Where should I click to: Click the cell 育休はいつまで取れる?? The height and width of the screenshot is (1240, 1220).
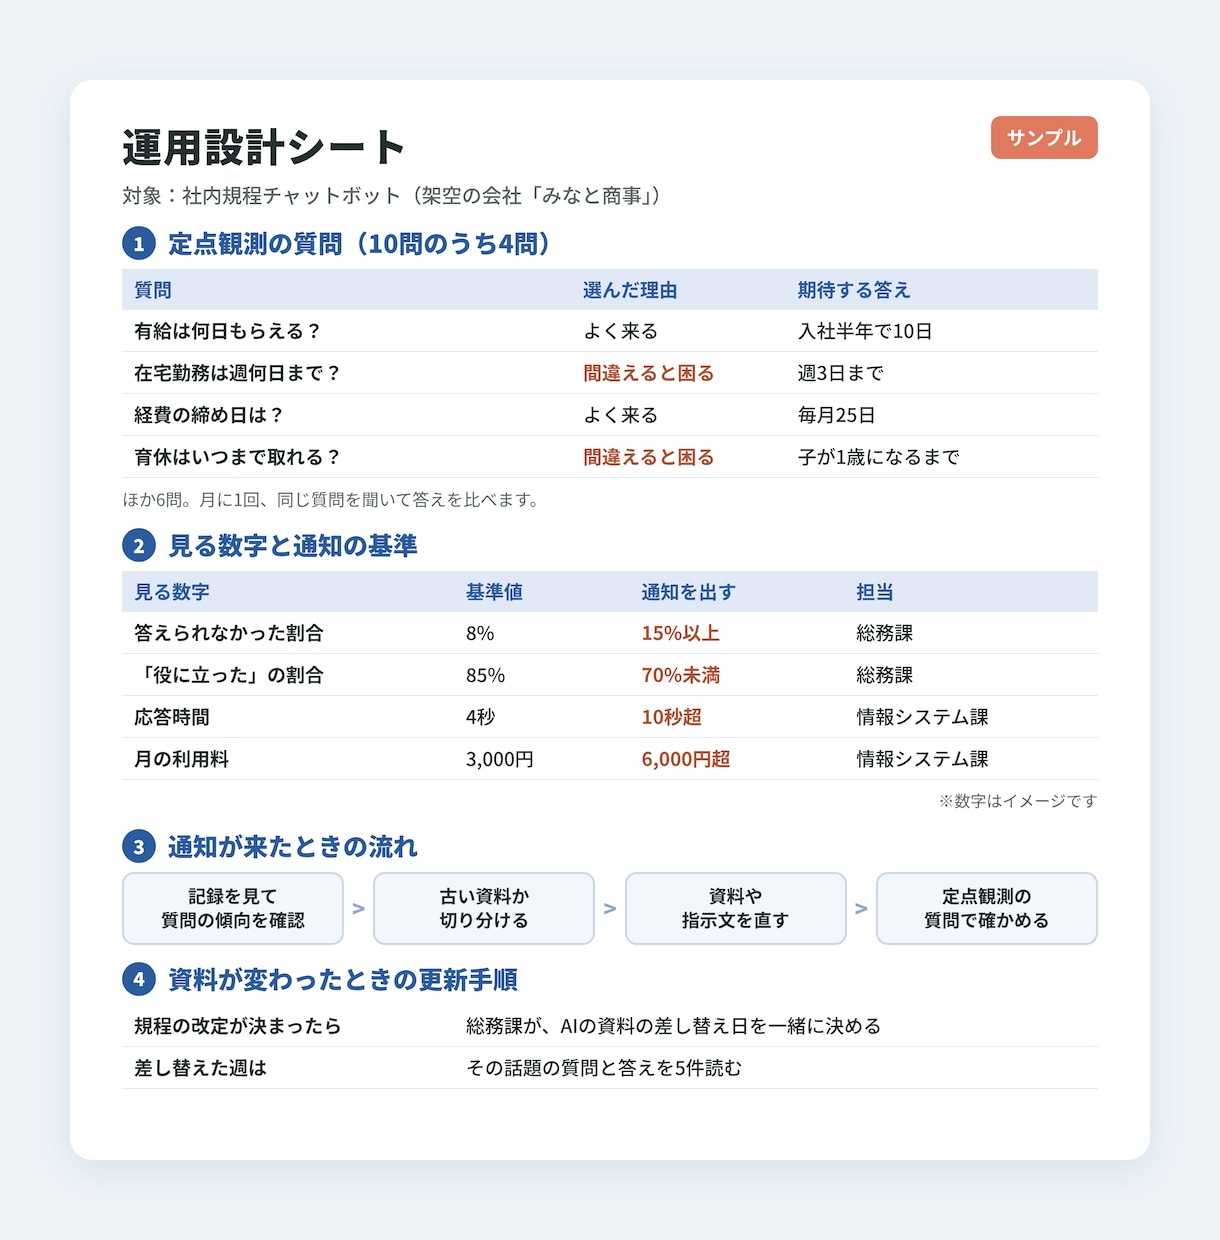[238, 457]
